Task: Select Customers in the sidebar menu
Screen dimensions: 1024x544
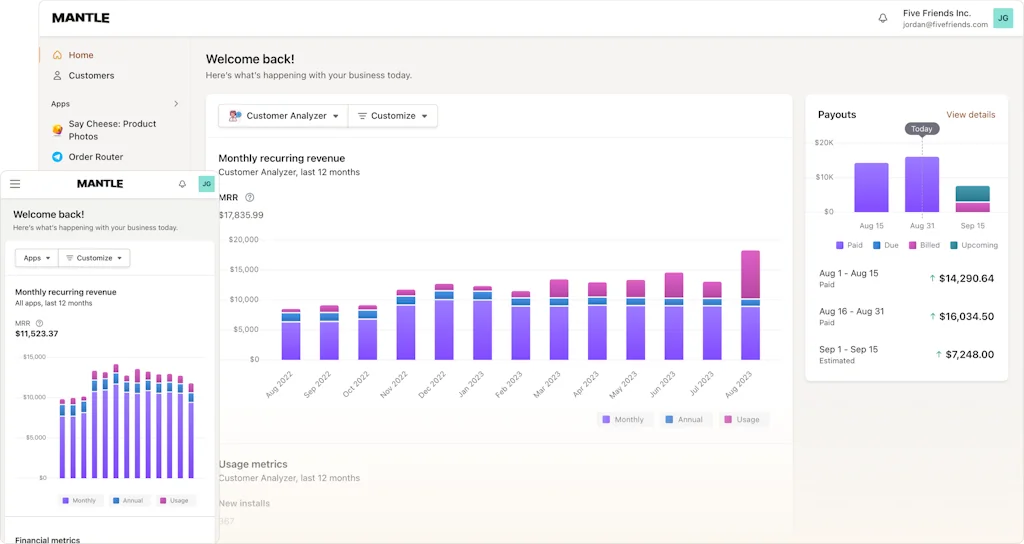Action: tap(91, 76)
